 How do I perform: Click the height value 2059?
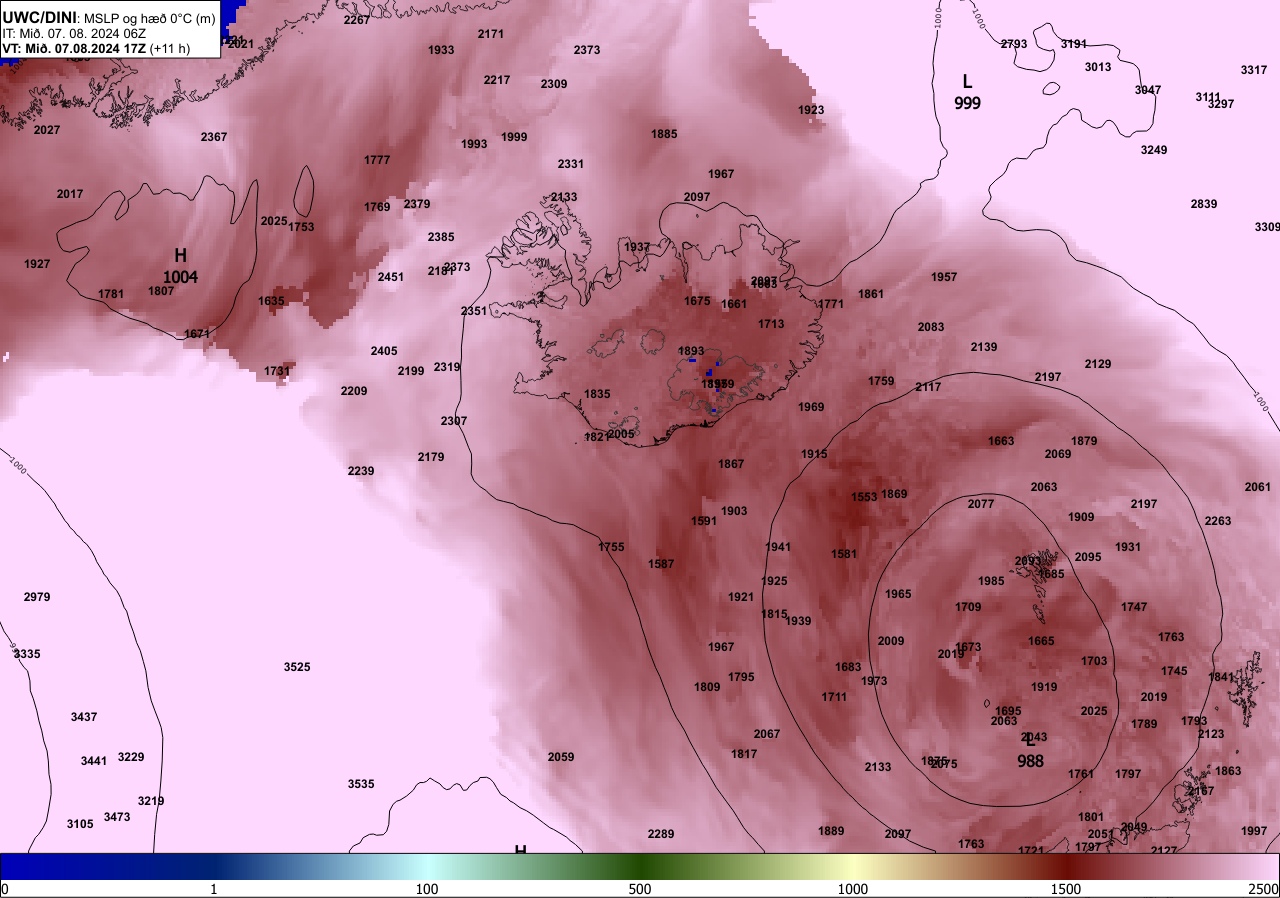point(561,757)
